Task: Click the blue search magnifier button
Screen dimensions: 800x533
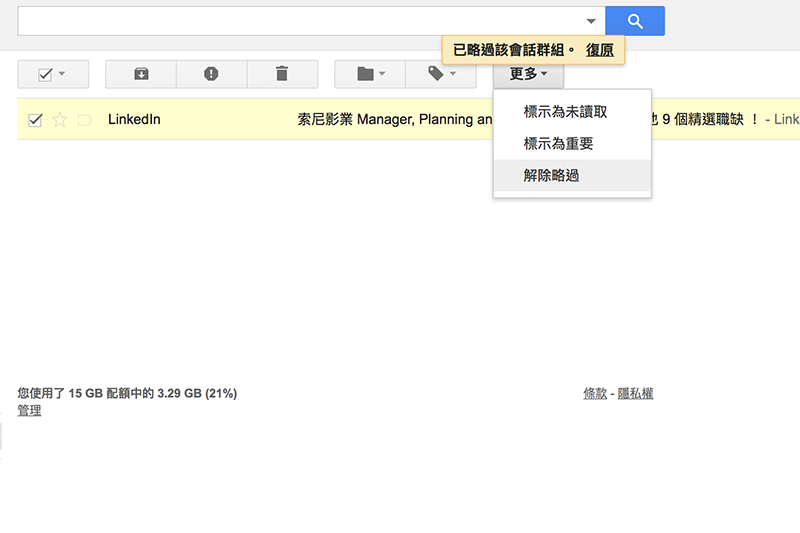Action: pyautogui.click(x=635, y=21)
